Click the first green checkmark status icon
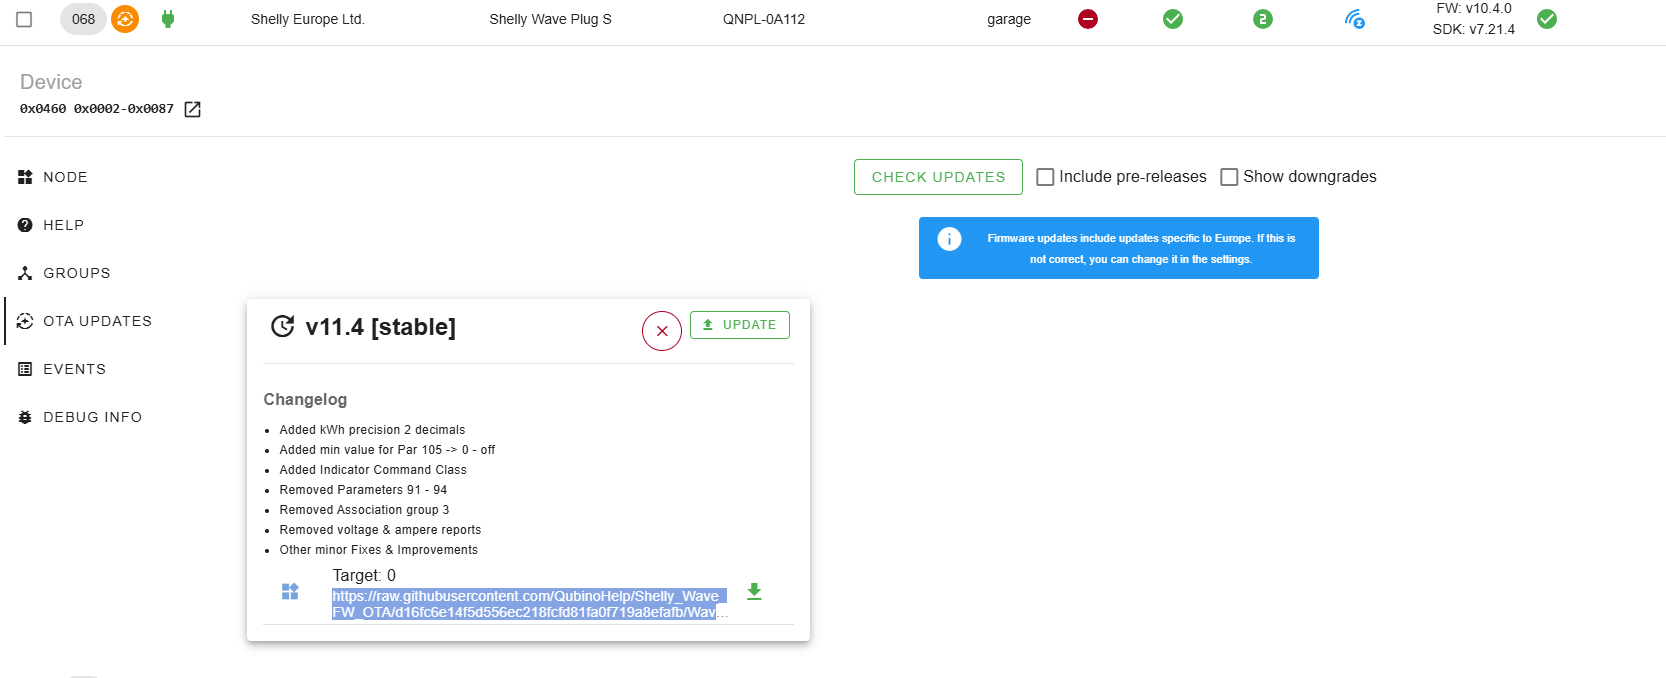This screenshot has width=1666, height=678. [x=1173, y=19]
